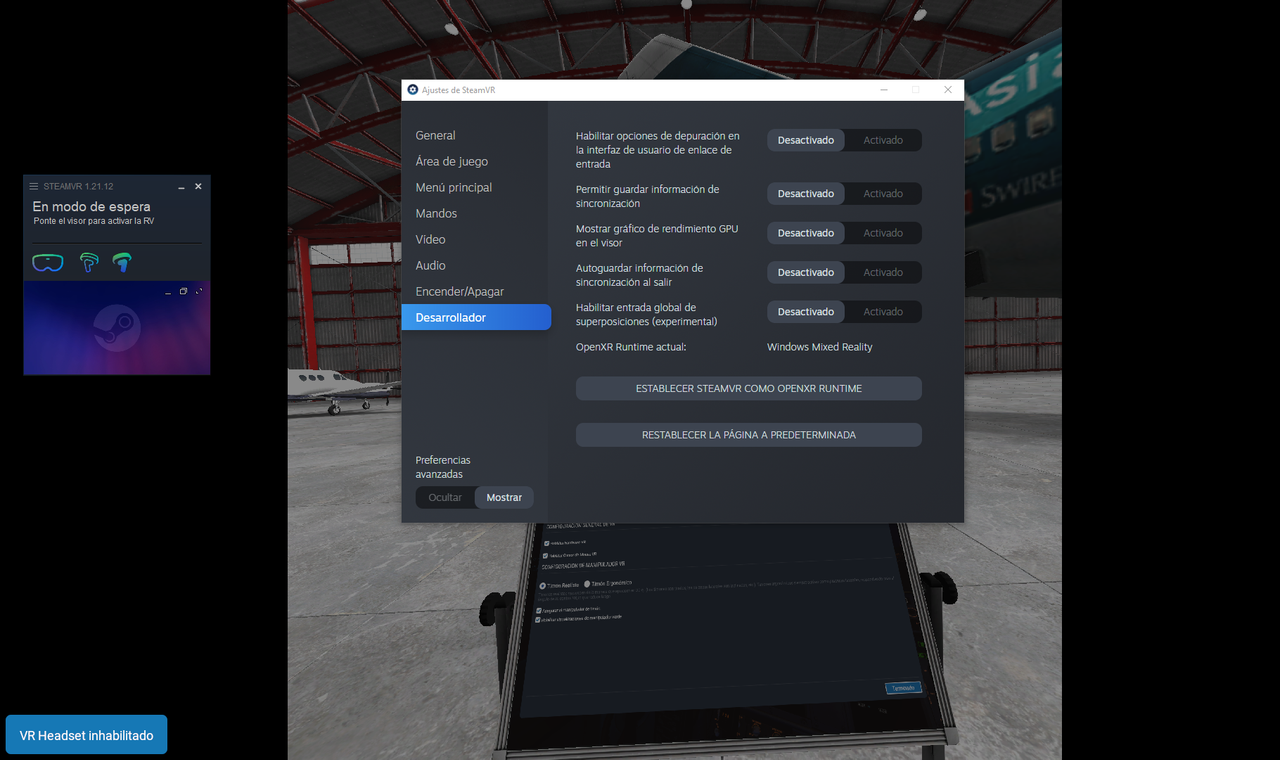The image size is (1280, 760).
Task: Pop out the VR view preview
Action: pyautogui.click(x=183, y=291)
